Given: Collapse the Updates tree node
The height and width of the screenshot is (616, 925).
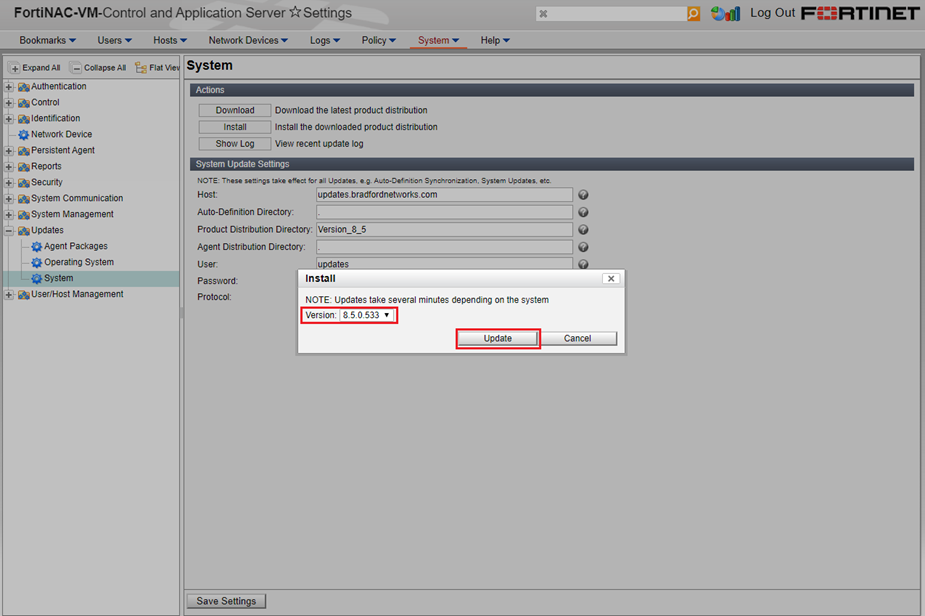Looking at the screenshot, I should (x=9, y=231).
